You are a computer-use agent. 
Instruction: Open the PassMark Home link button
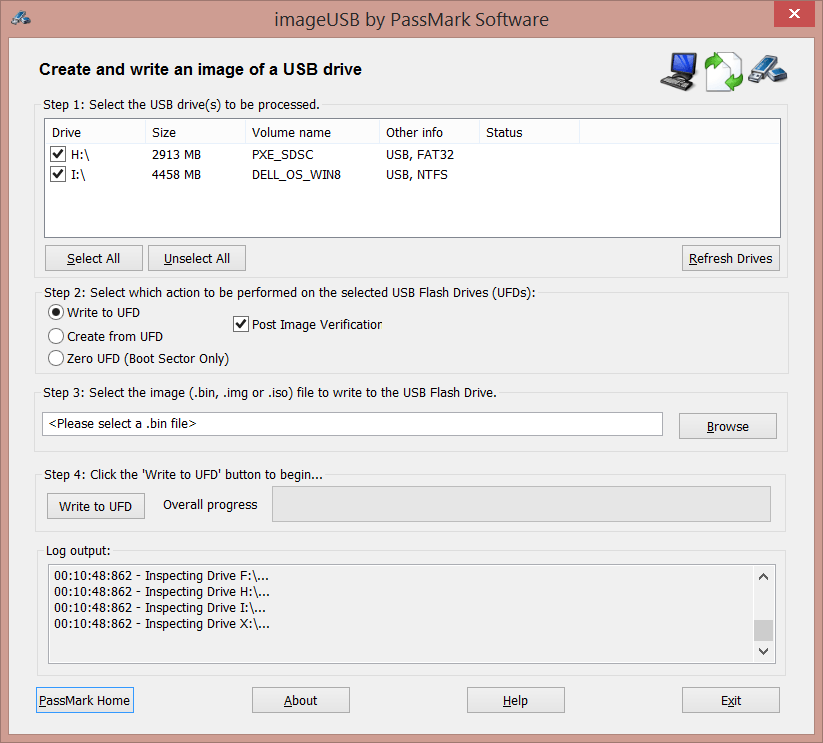pos(85,700)
